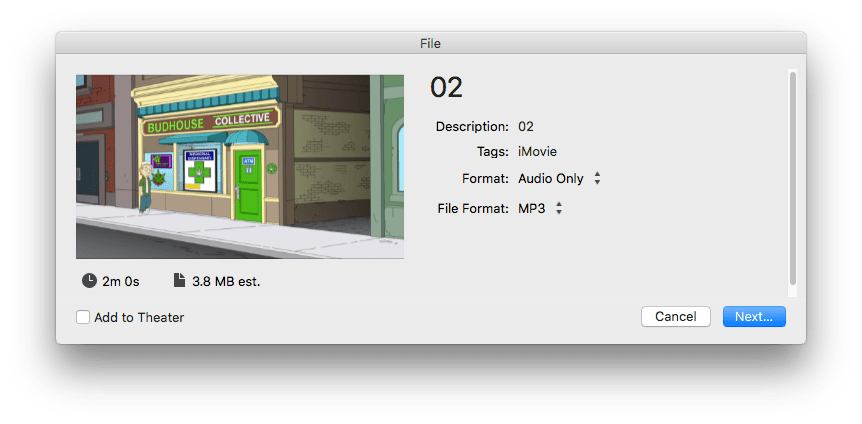862x424 pixels.
Task: Edit the Description field value 02
Action: point(526,127)
